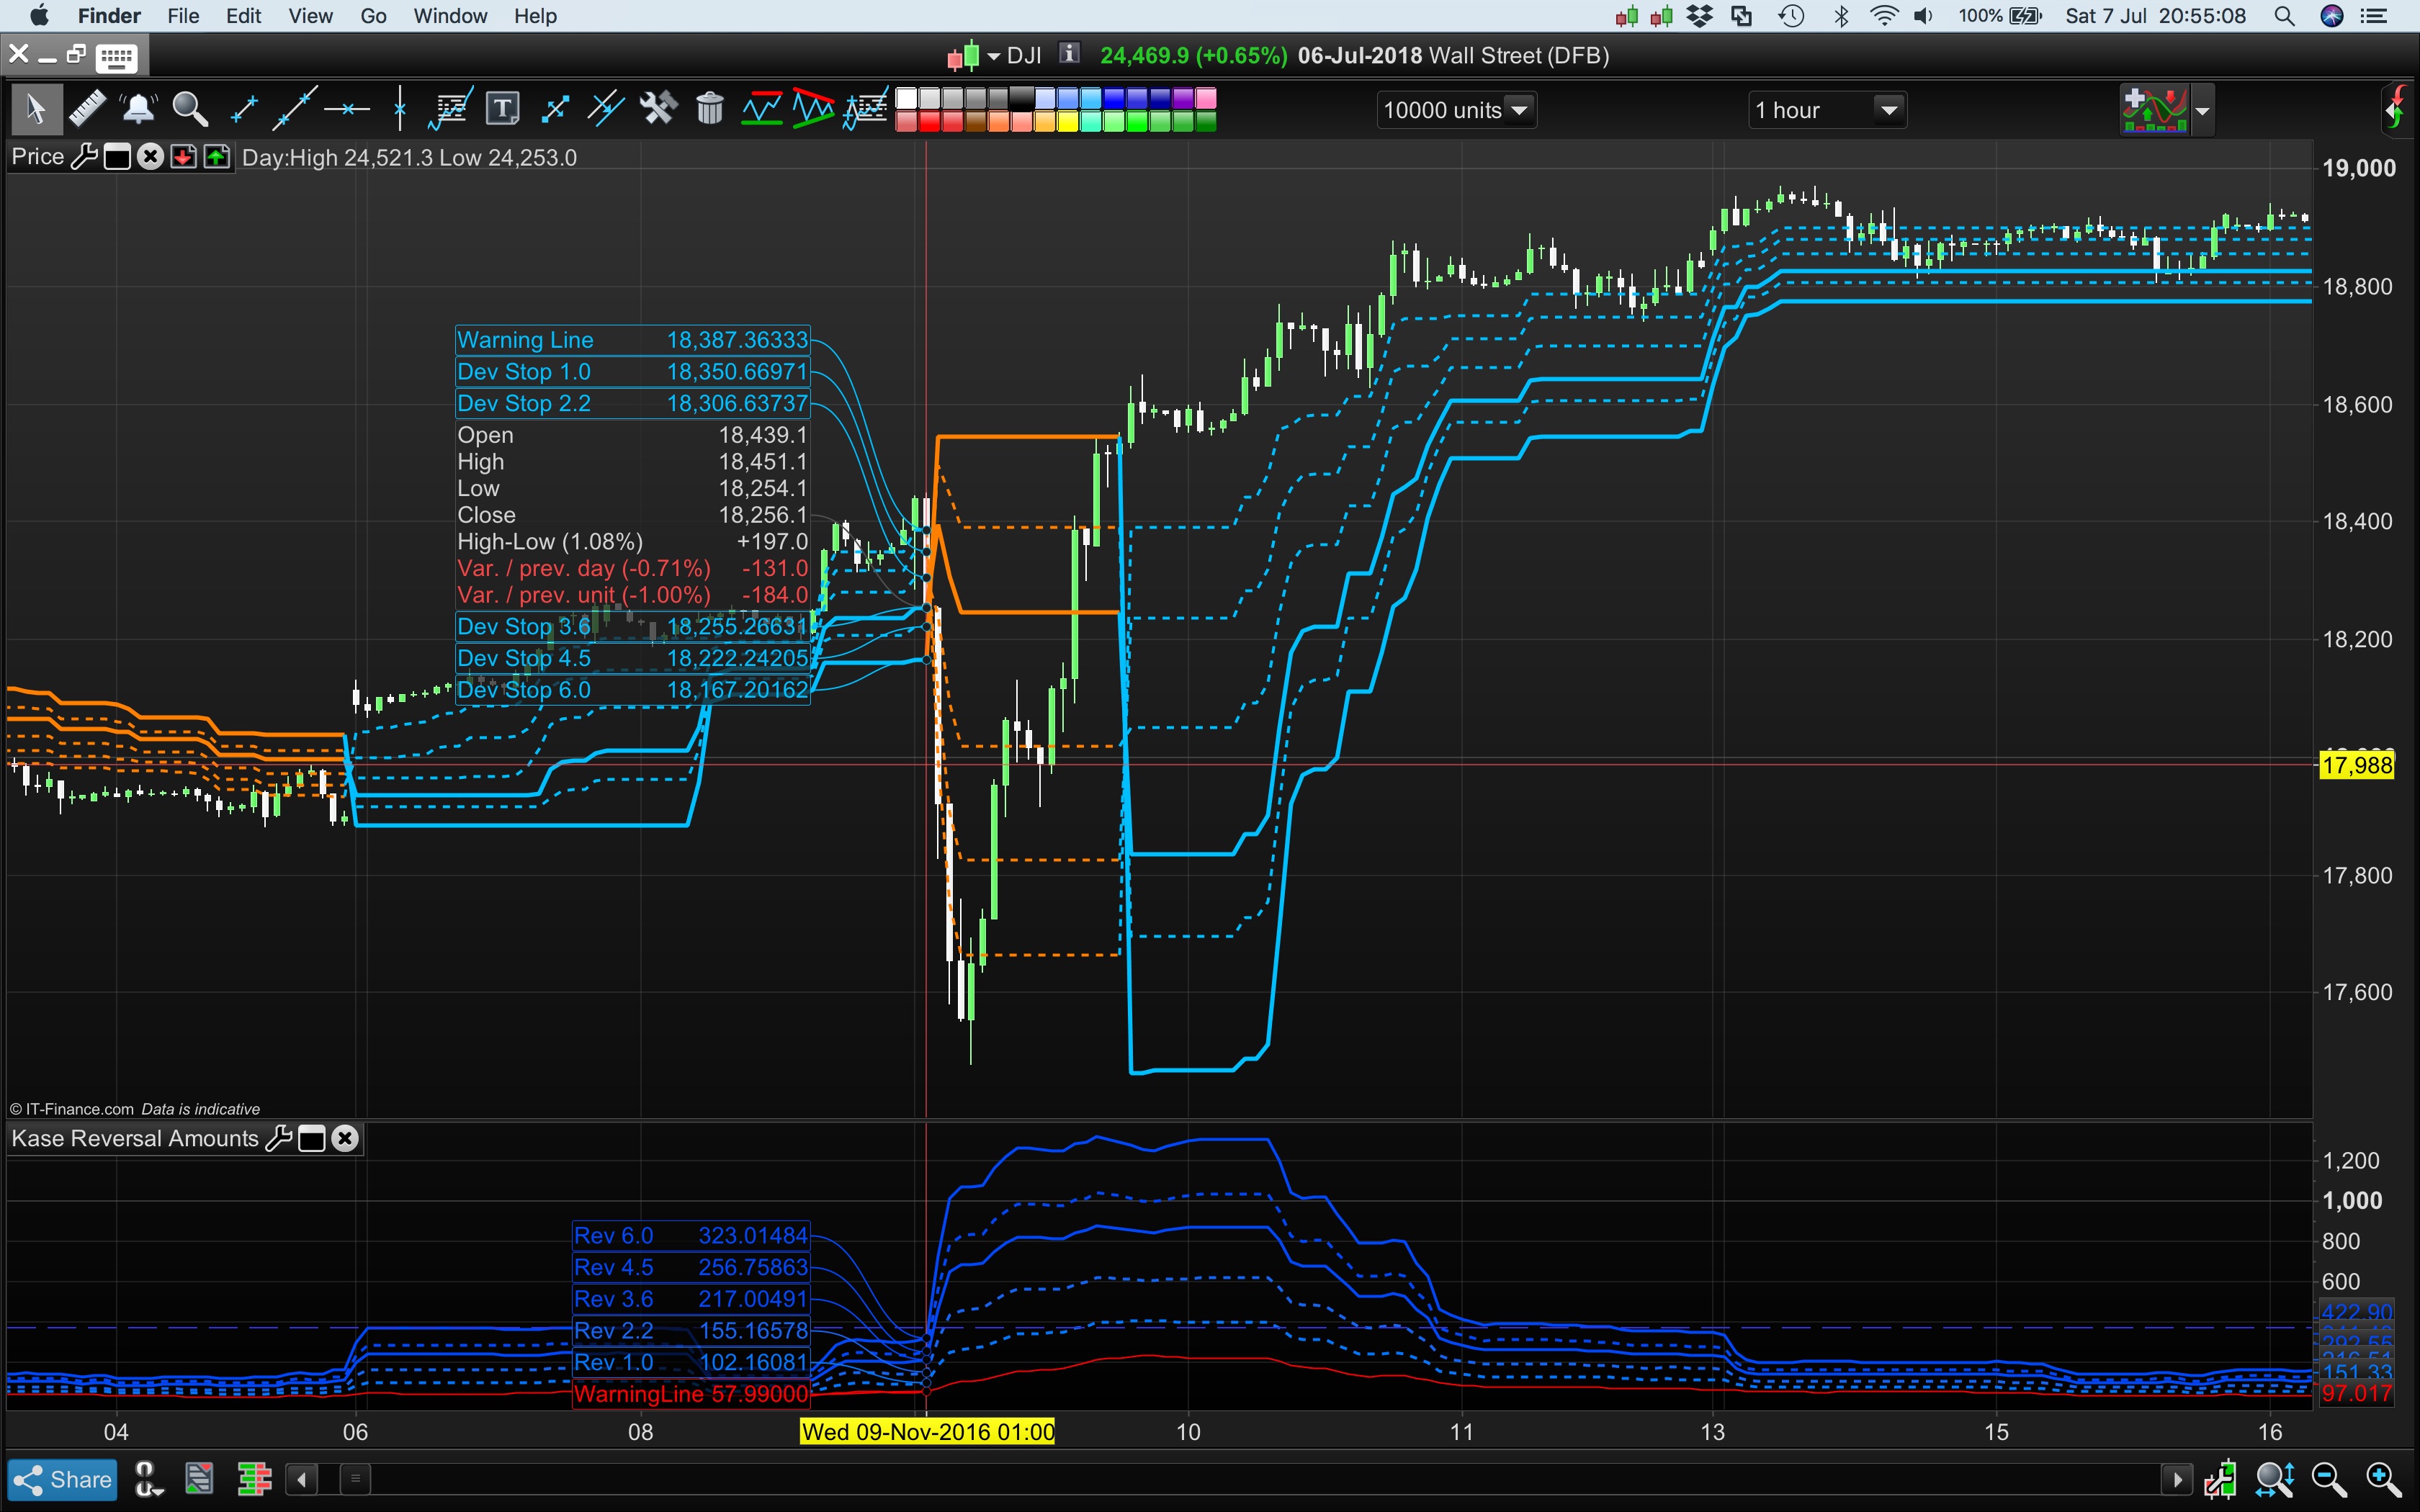Toggle the Price panel window button
The image size is (2420, 1512).
[x=117, y=157]
